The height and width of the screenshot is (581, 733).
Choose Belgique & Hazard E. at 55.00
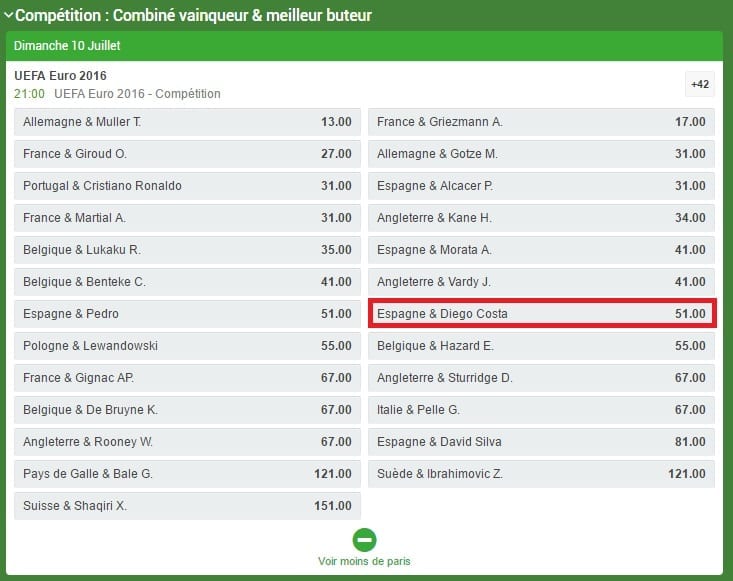[541, 346]
